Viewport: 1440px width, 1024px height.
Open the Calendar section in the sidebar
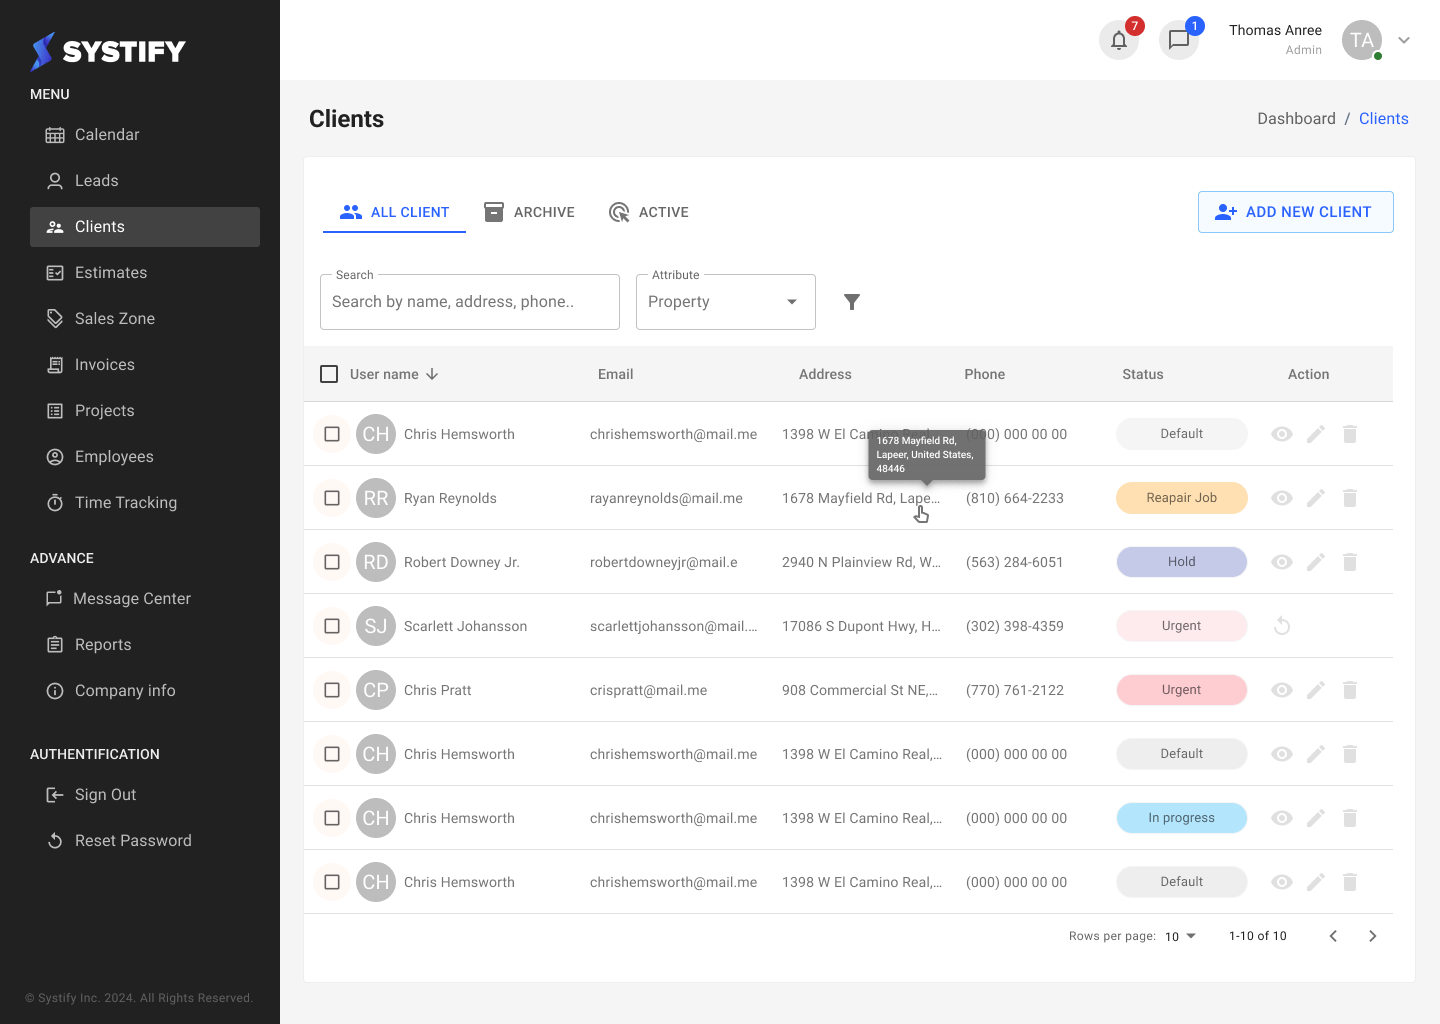tap(105, 134)
